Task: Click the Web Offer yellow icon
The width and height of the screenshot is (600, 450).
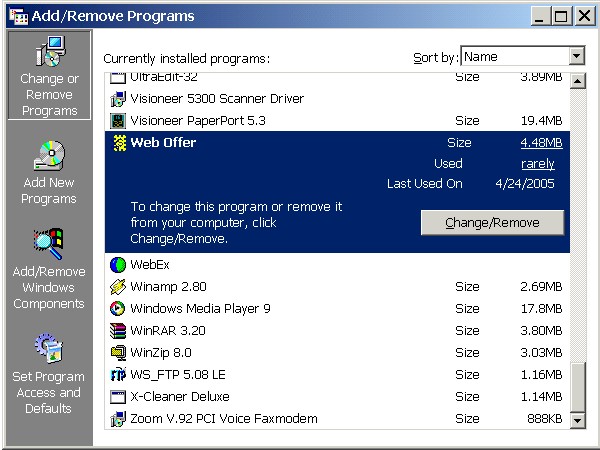Action: coord(119,143)
